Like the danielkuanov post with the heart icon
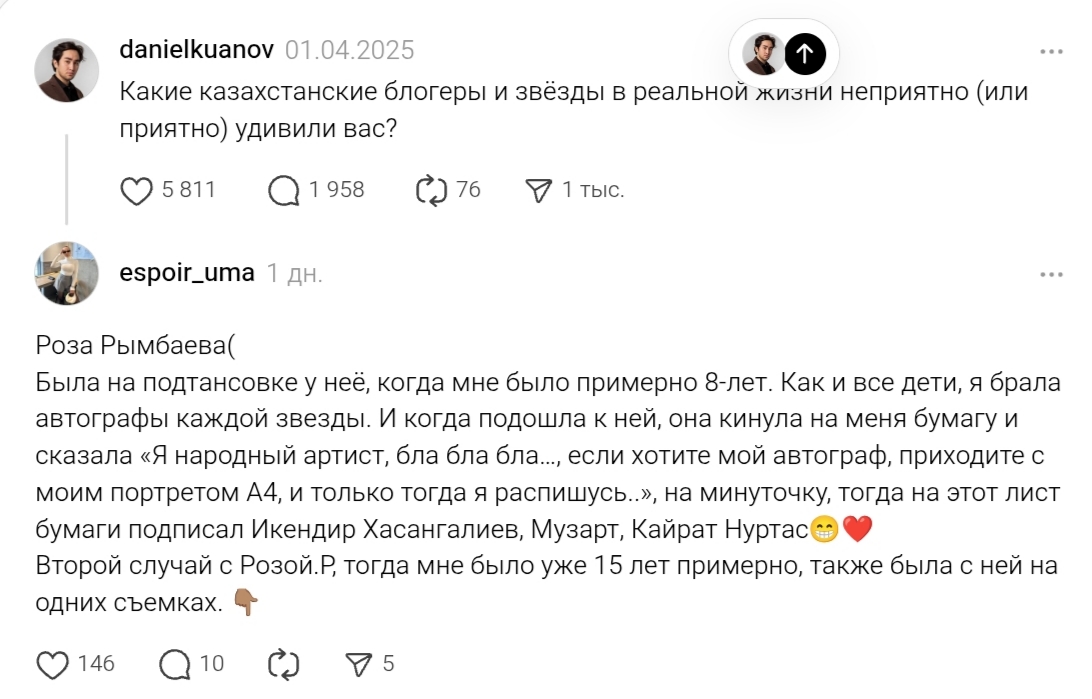This screenshot has width=1092, height=699. pos(136,190)
